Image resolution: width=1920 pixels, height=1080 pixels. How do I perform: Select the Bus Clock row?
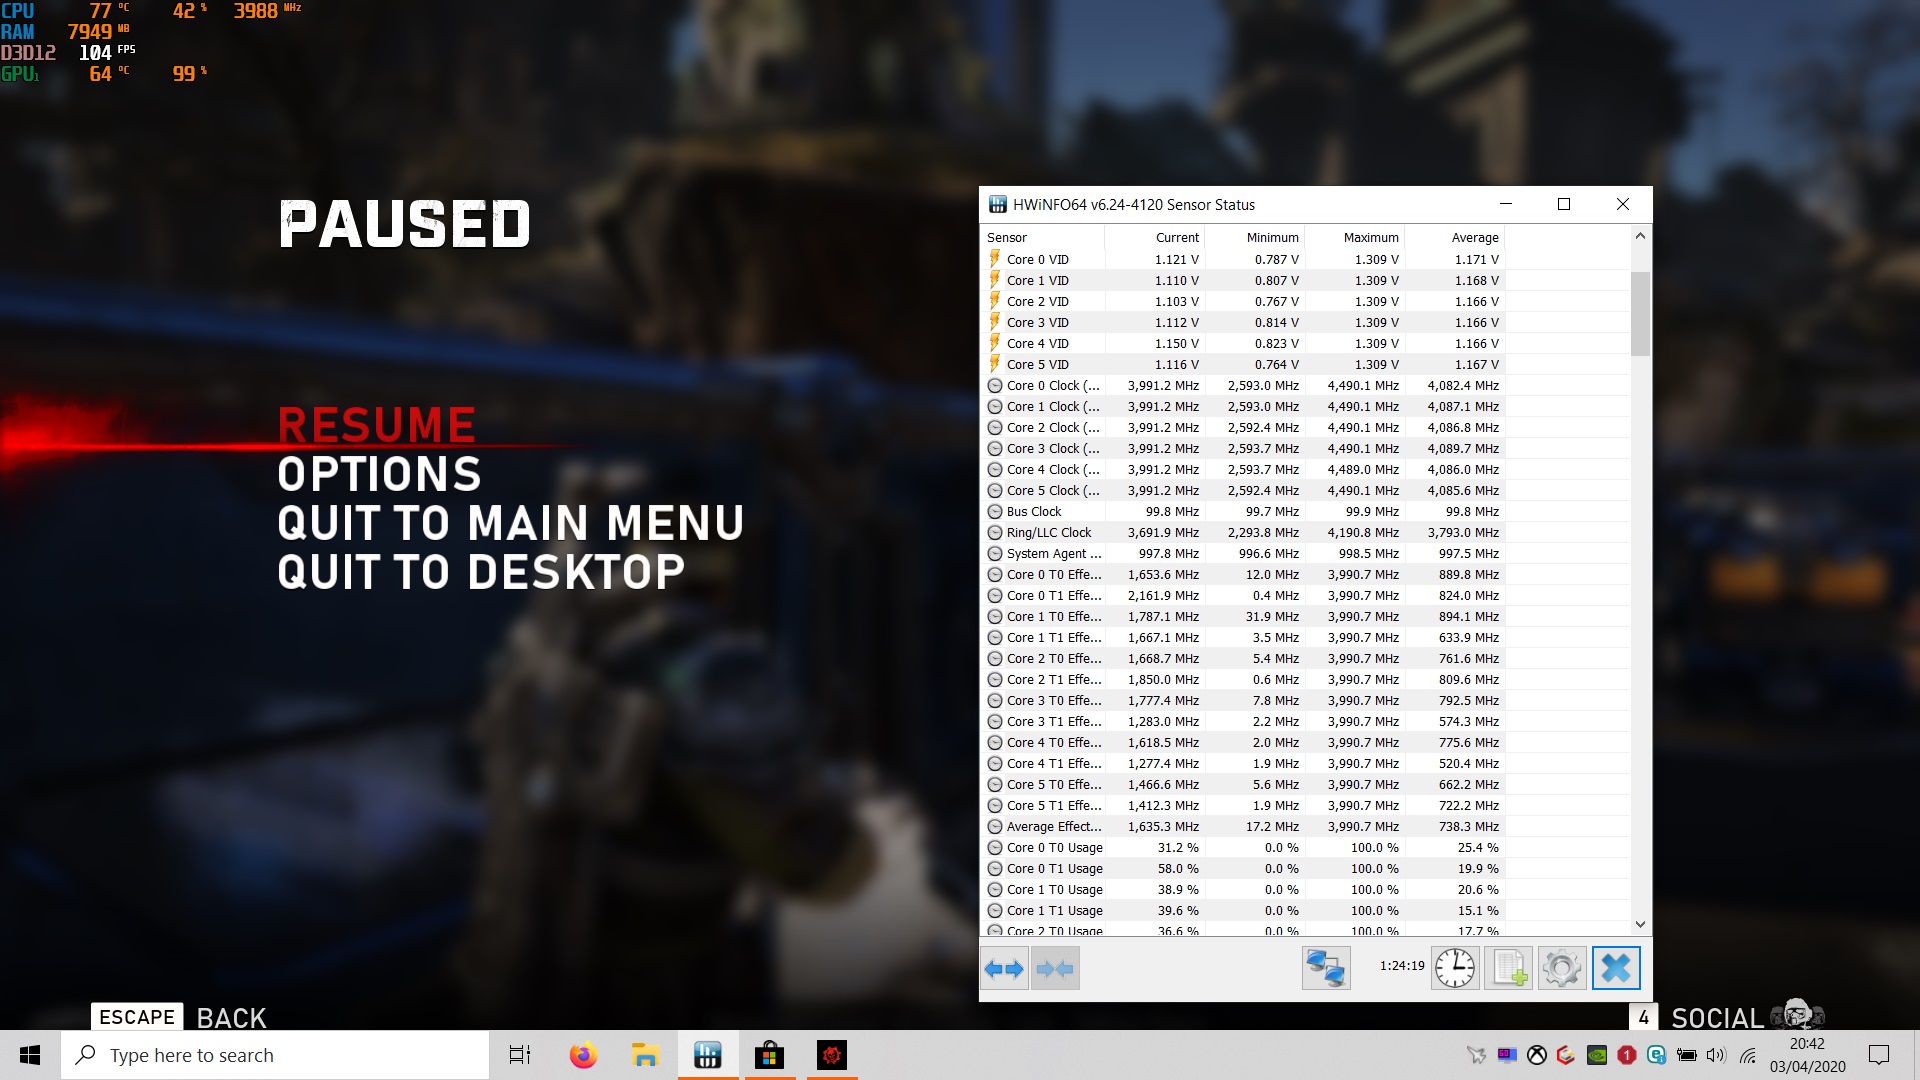(1243, 511)
